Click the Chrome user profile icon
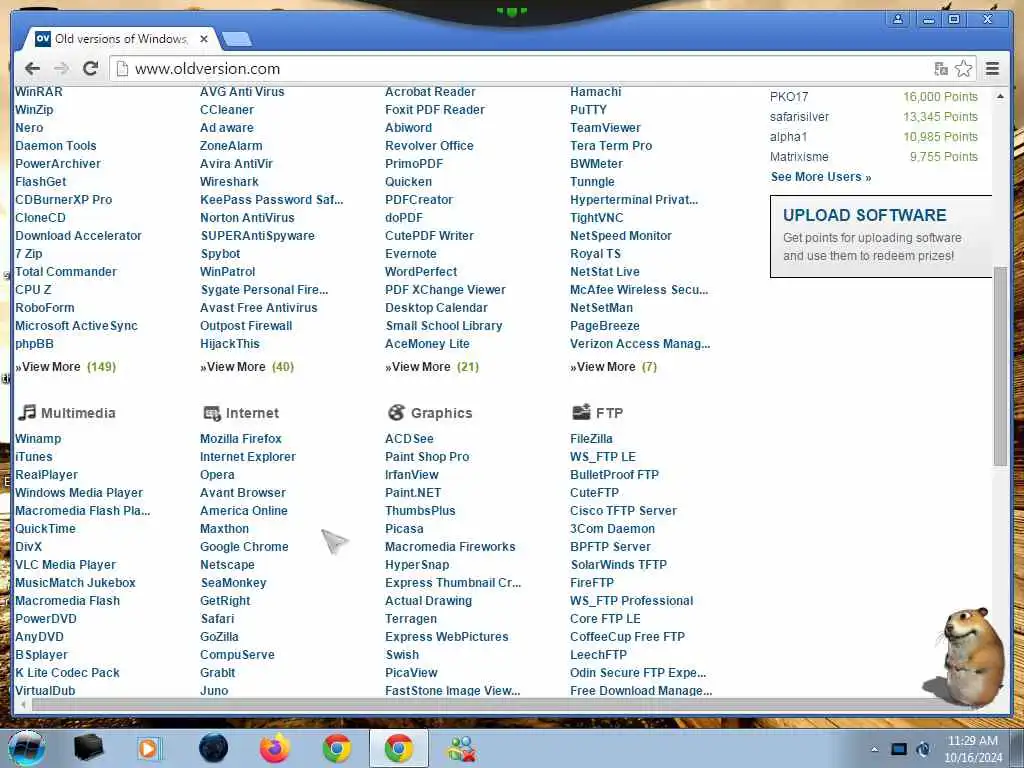The height and width of the screenshot is (768, 1024). [898, 19]
